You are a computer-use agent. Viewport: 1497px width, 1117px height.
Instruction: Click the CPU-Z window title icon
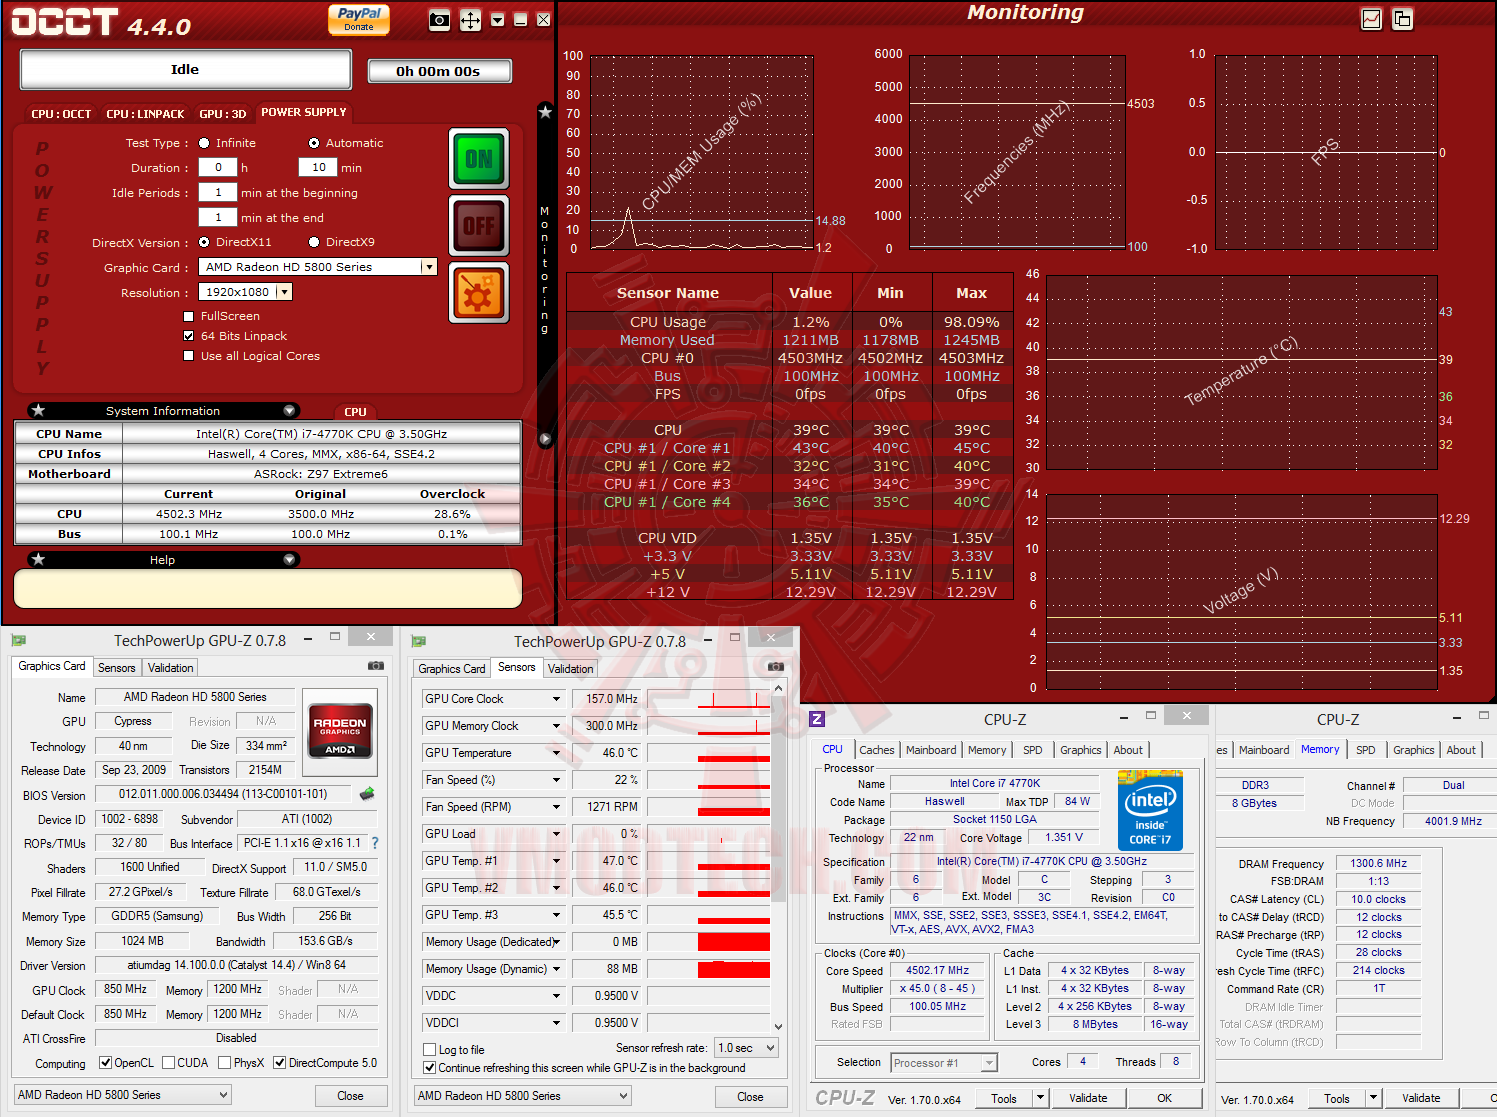pyautogui.click(x=817, y=719)
